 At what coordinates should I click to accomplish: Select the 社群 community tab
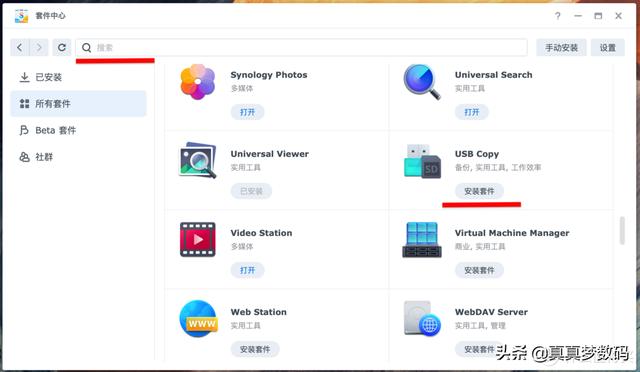(x=78, y=157)
